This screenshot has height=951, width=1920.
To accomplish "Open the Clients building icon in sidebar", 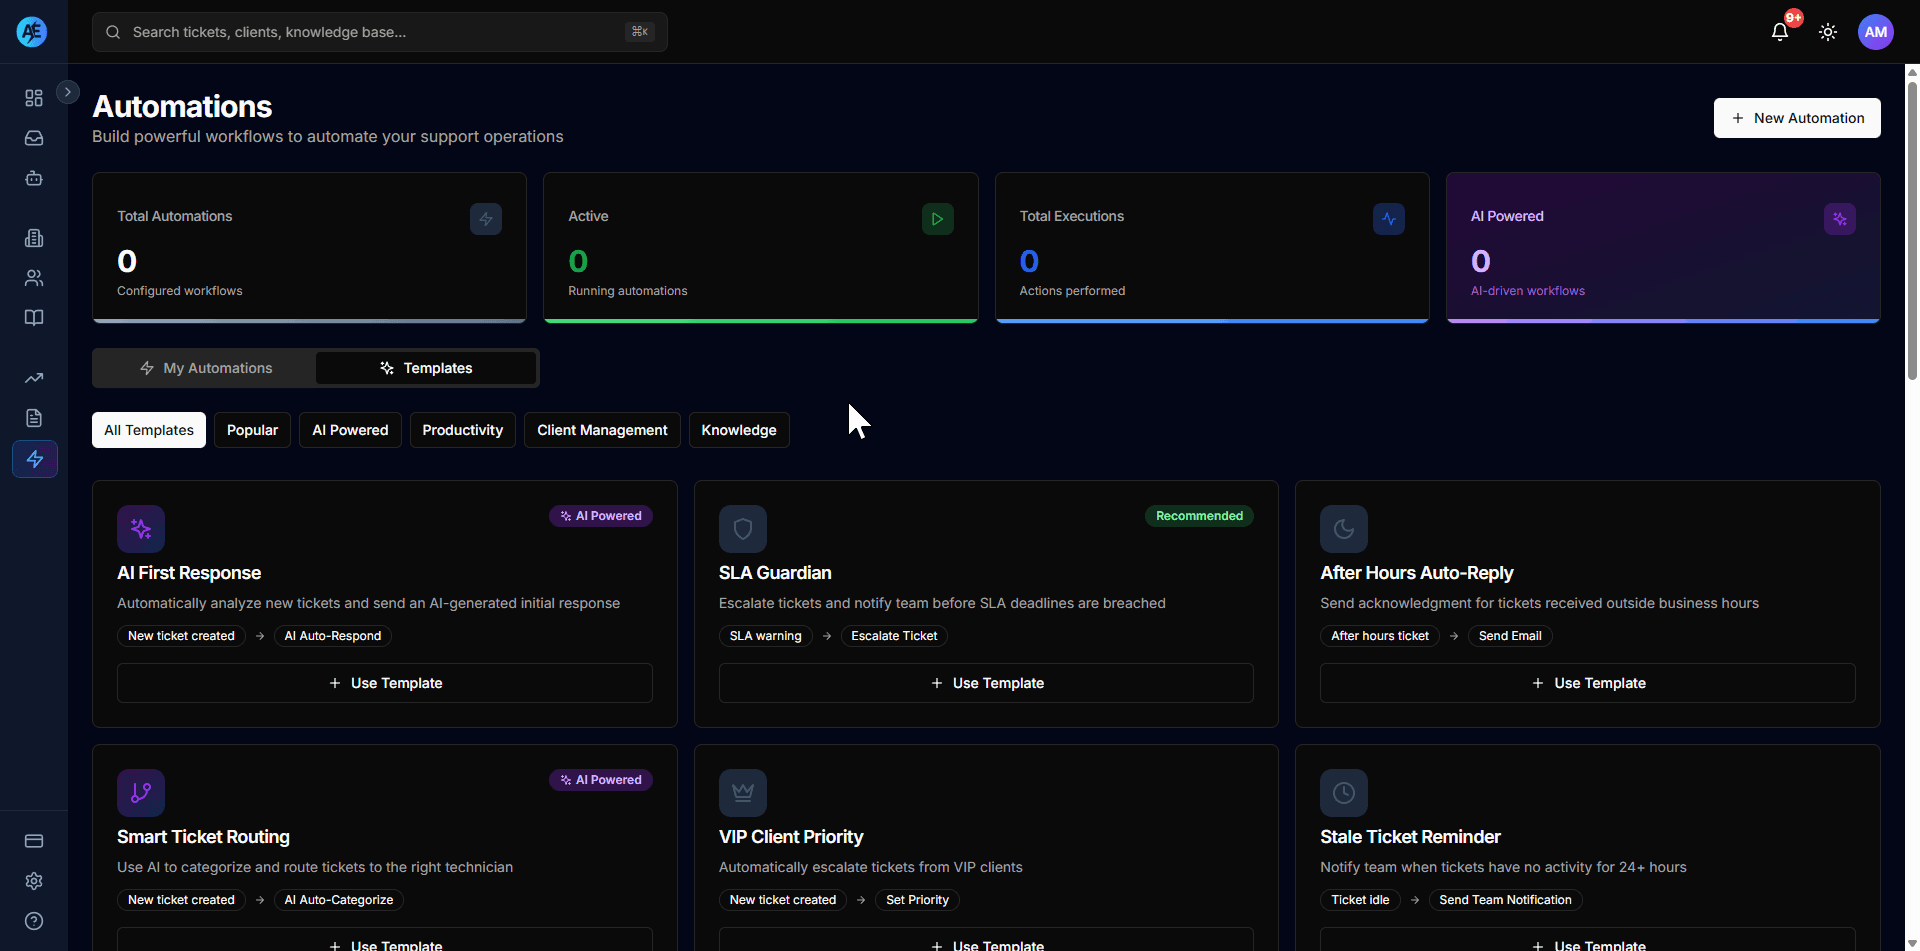I will pos(34,238).
